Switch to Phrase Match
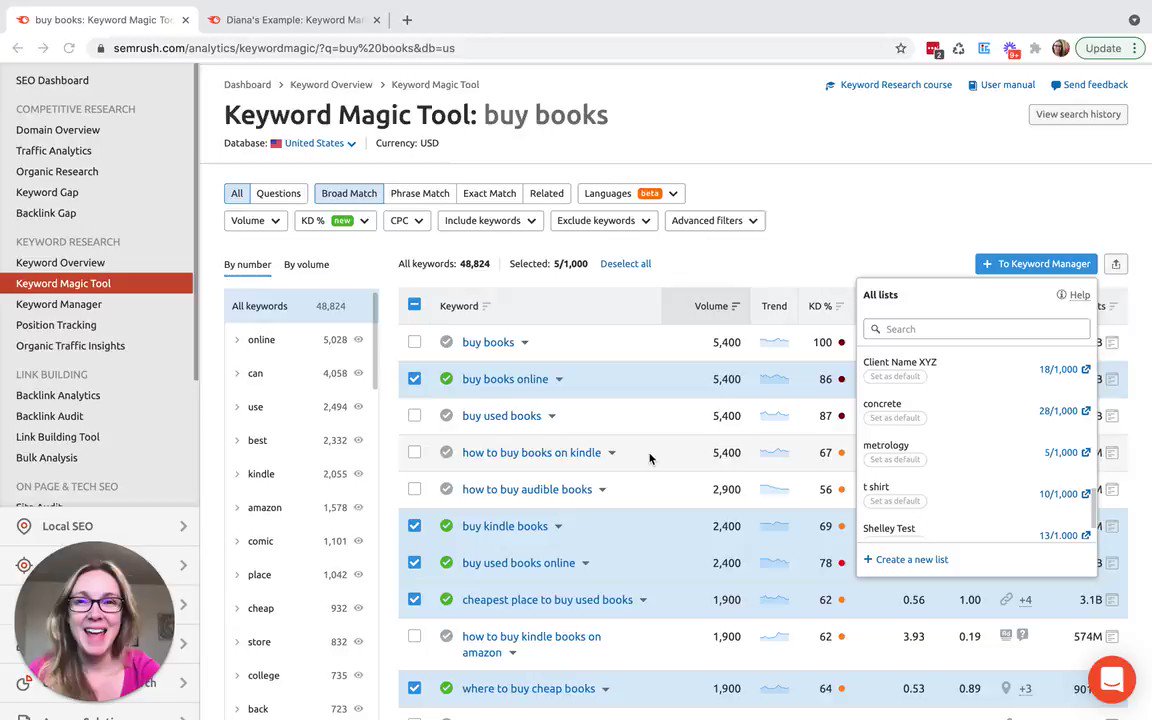This screenshot has width=1152, height=720. tap(420, 193)
